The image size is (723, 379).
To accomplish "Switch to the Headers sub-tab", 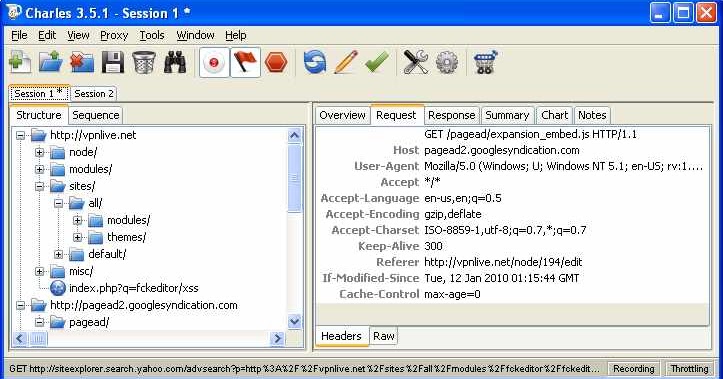I will [x=341, y=336].
